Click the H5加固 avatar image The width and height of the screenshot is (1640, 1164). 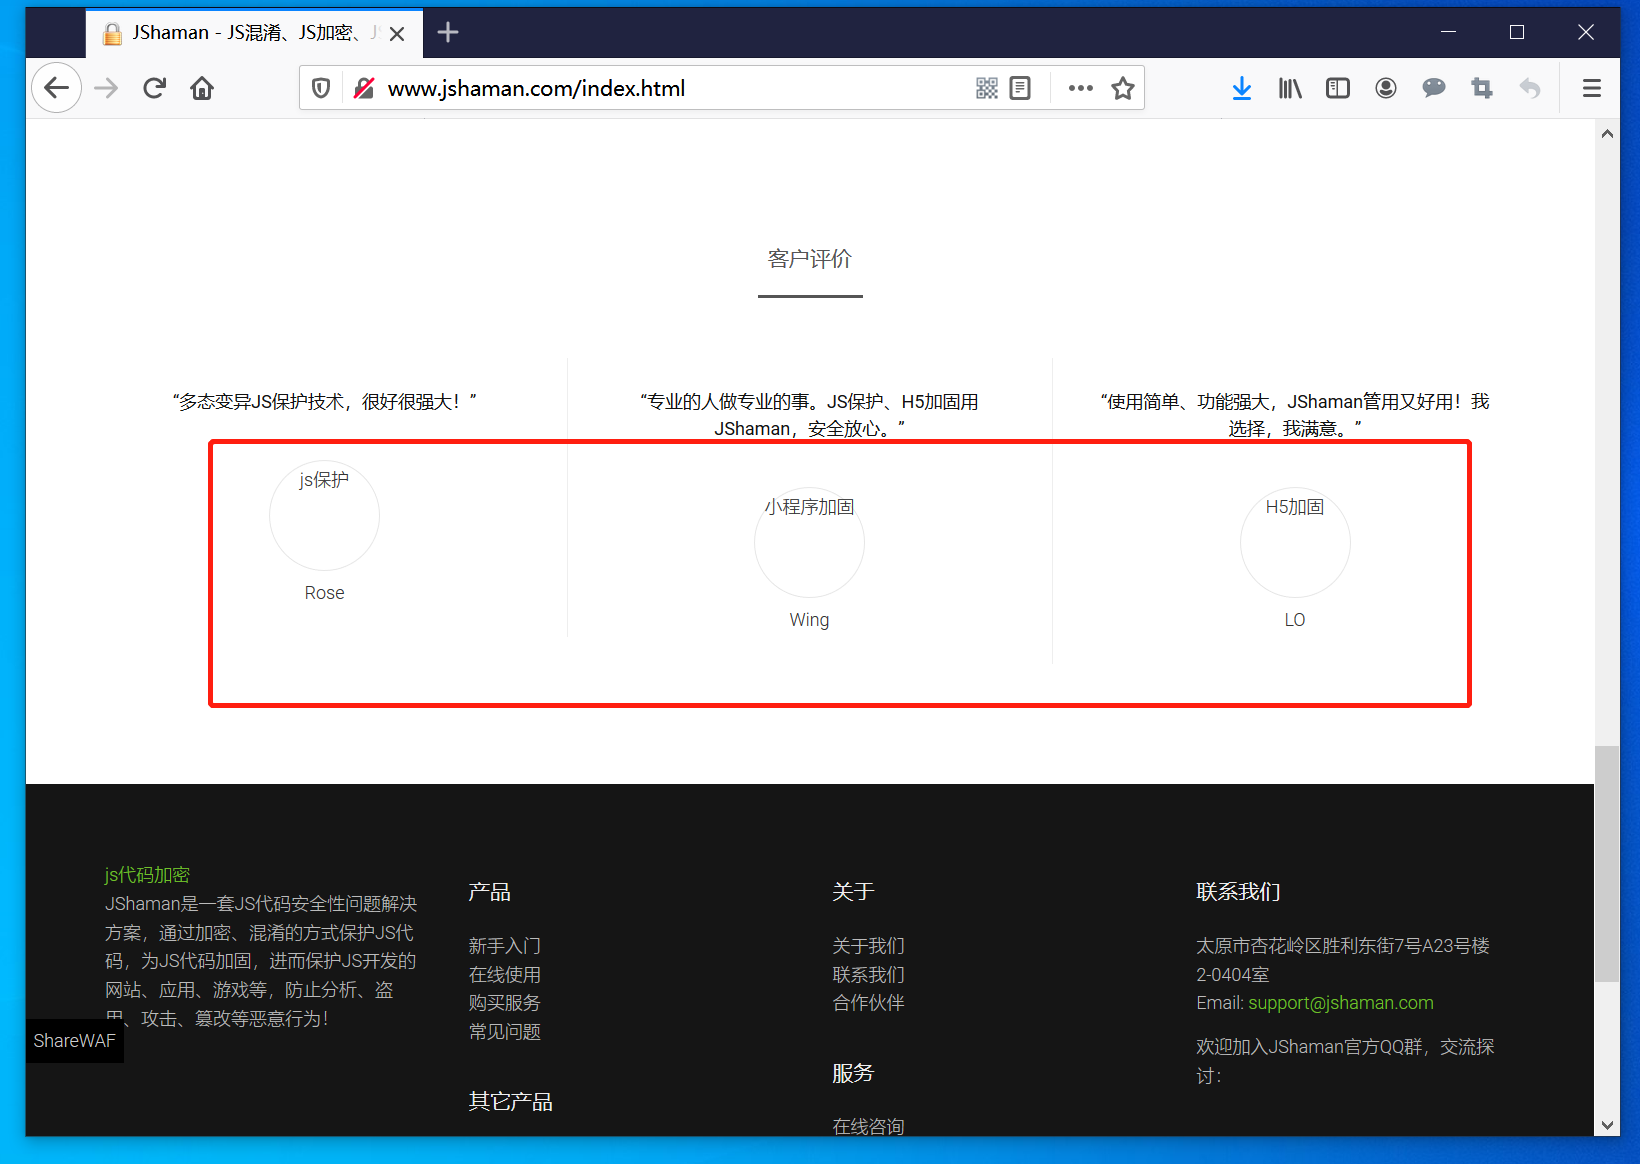point(1295,543)
